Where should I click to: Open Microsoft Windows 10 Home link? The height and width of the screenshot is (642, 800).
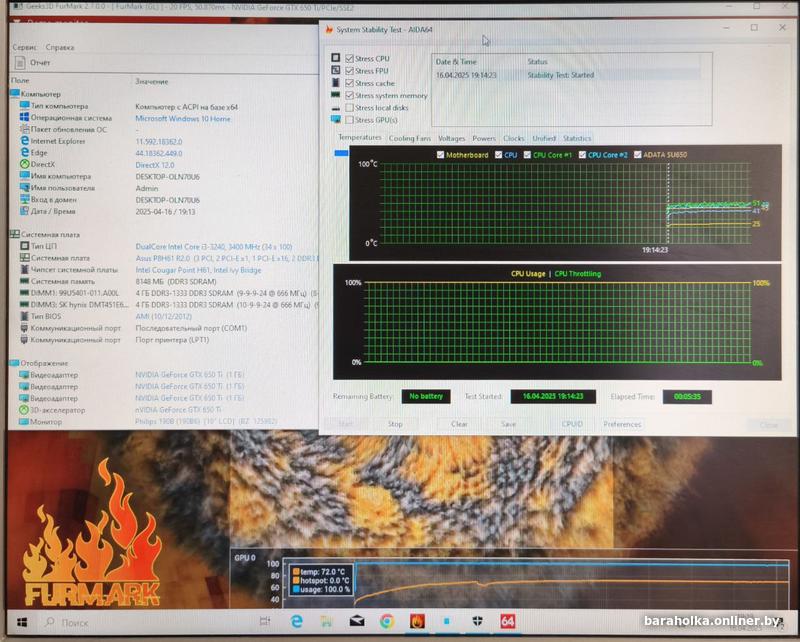pos(183,118)
